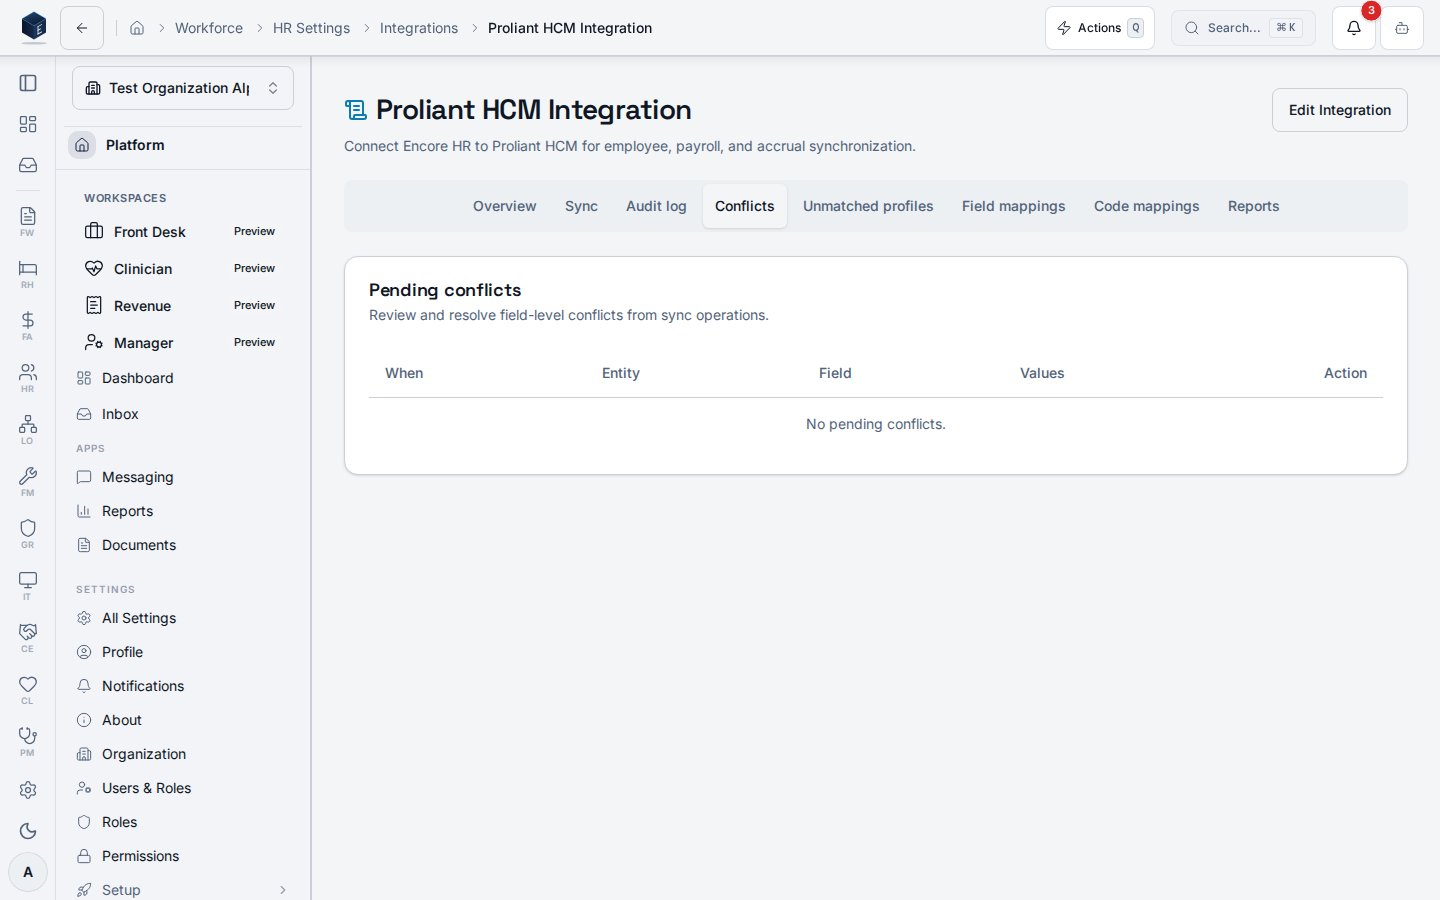Viewport: 1440px width, 900px height.
Task: Open Documents app
Action: (x=183, y=545)
